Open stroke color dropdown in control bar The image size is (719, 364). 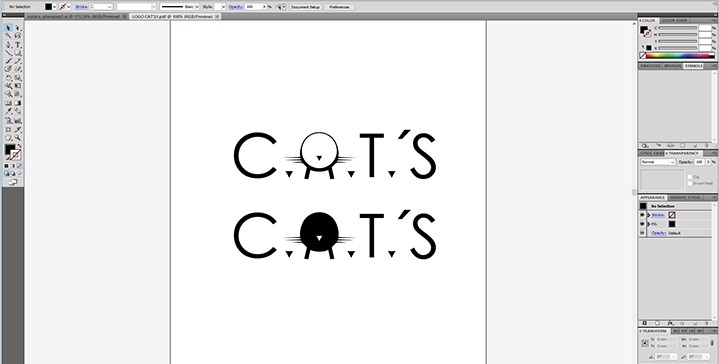point(69,7)
